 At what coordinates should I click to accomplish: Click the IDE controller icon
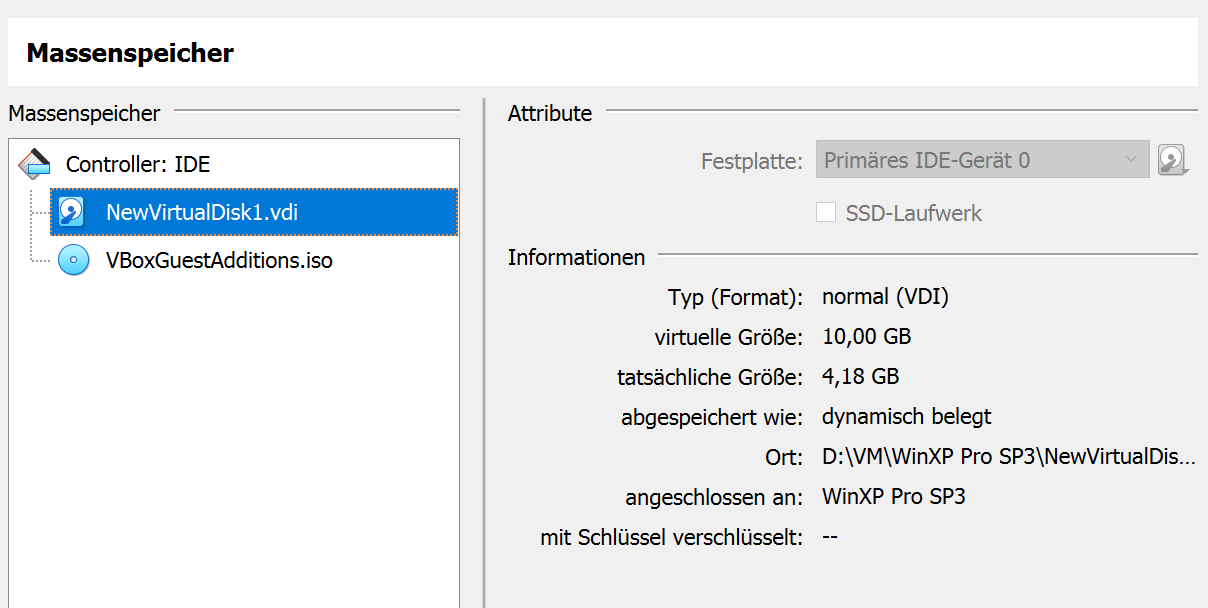click(x=34, y=163)
